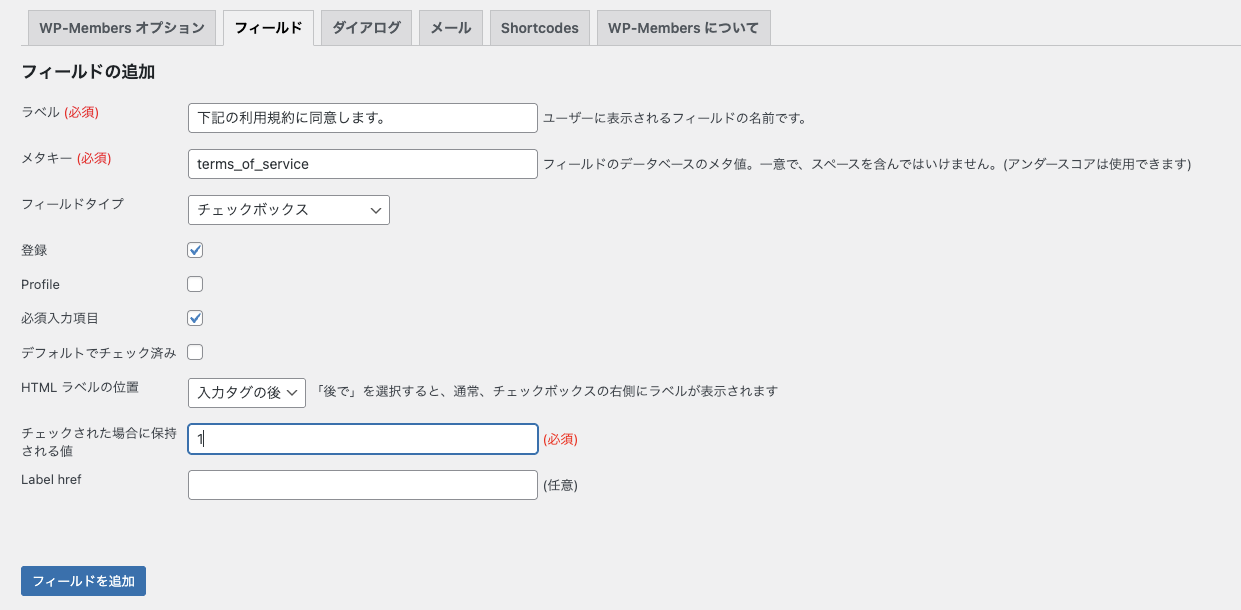
Task: Open the Shortcodes tab
Action: coord(539,28)
